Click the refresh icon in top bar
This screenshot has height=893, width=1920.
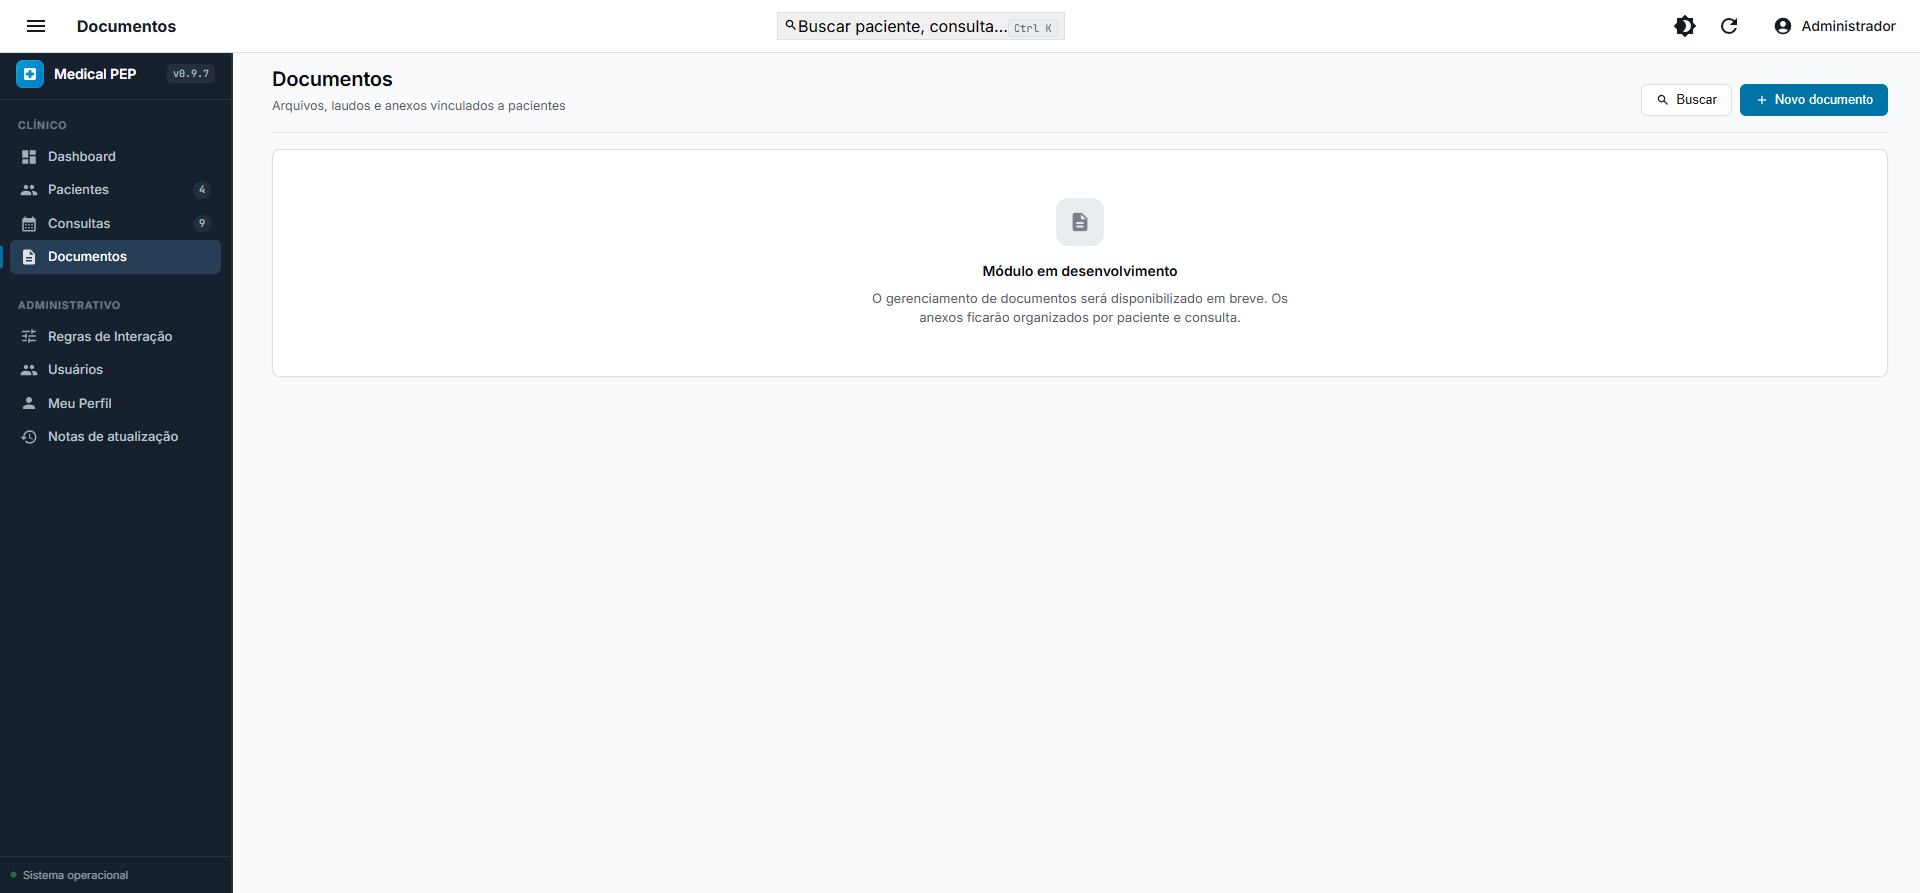pos(1729,26)
